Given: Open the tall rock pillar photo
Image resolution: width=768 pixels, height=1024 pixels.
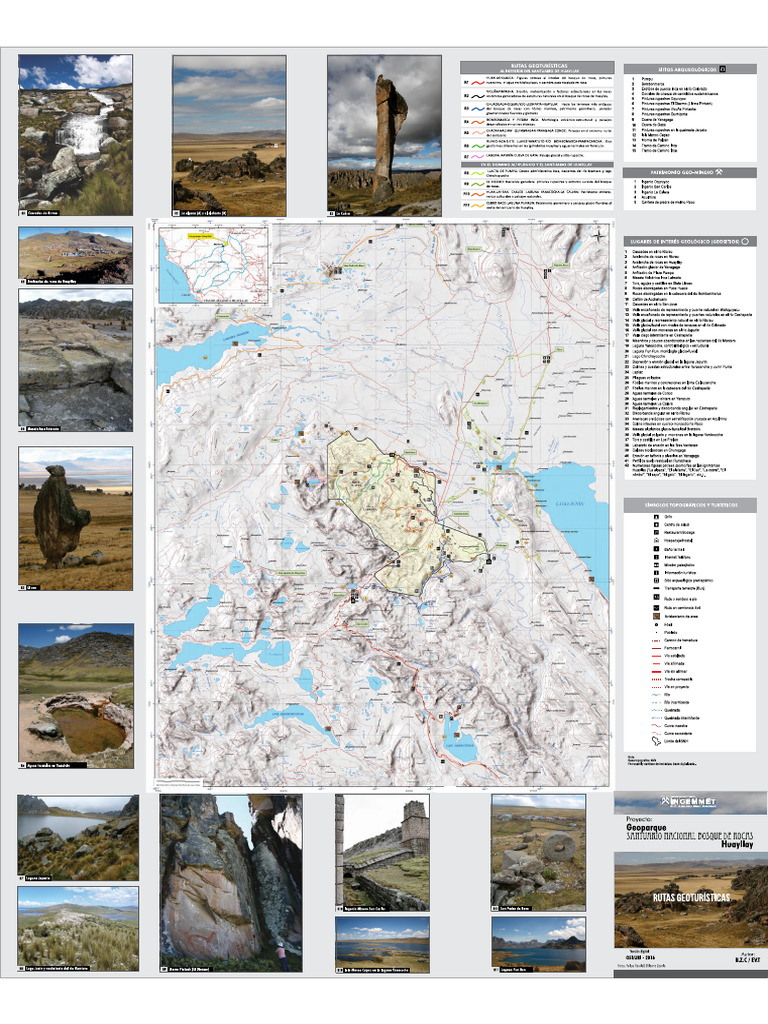Looking at the screenshot, I should pos(384,135).
